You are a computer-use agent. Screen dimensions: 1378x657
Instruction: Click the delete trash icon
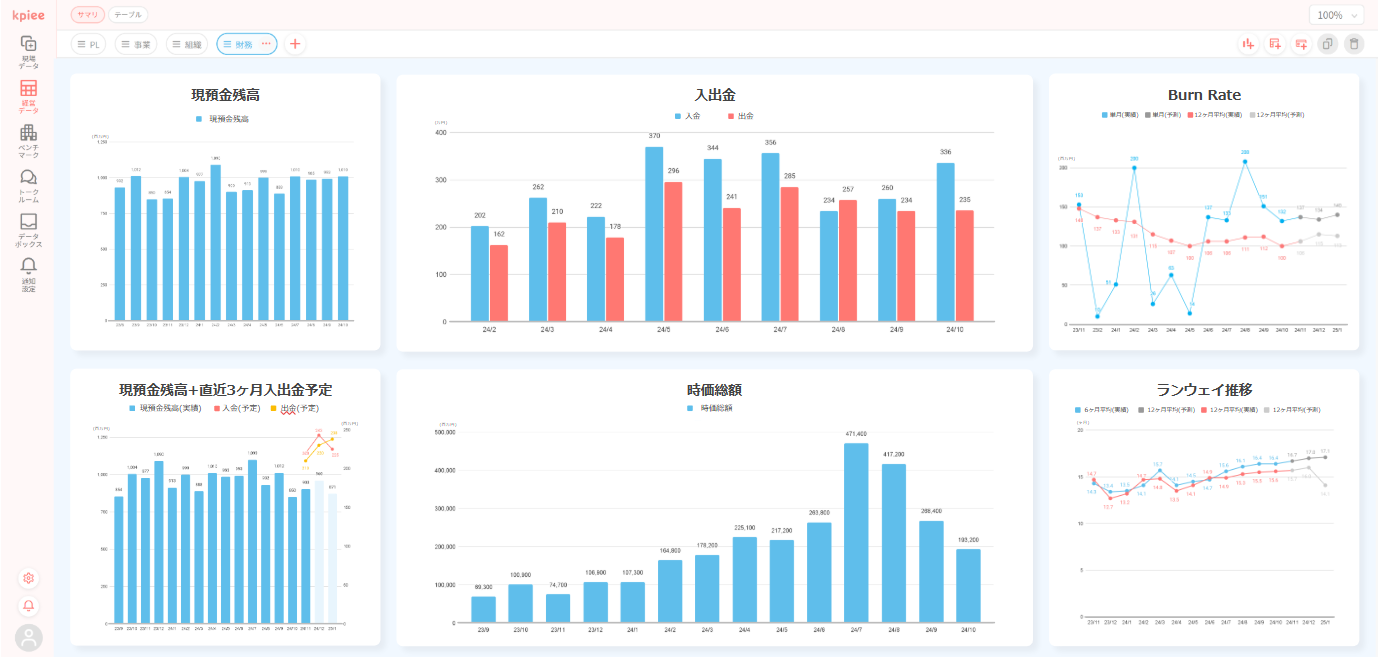(x=1353, y=44)
